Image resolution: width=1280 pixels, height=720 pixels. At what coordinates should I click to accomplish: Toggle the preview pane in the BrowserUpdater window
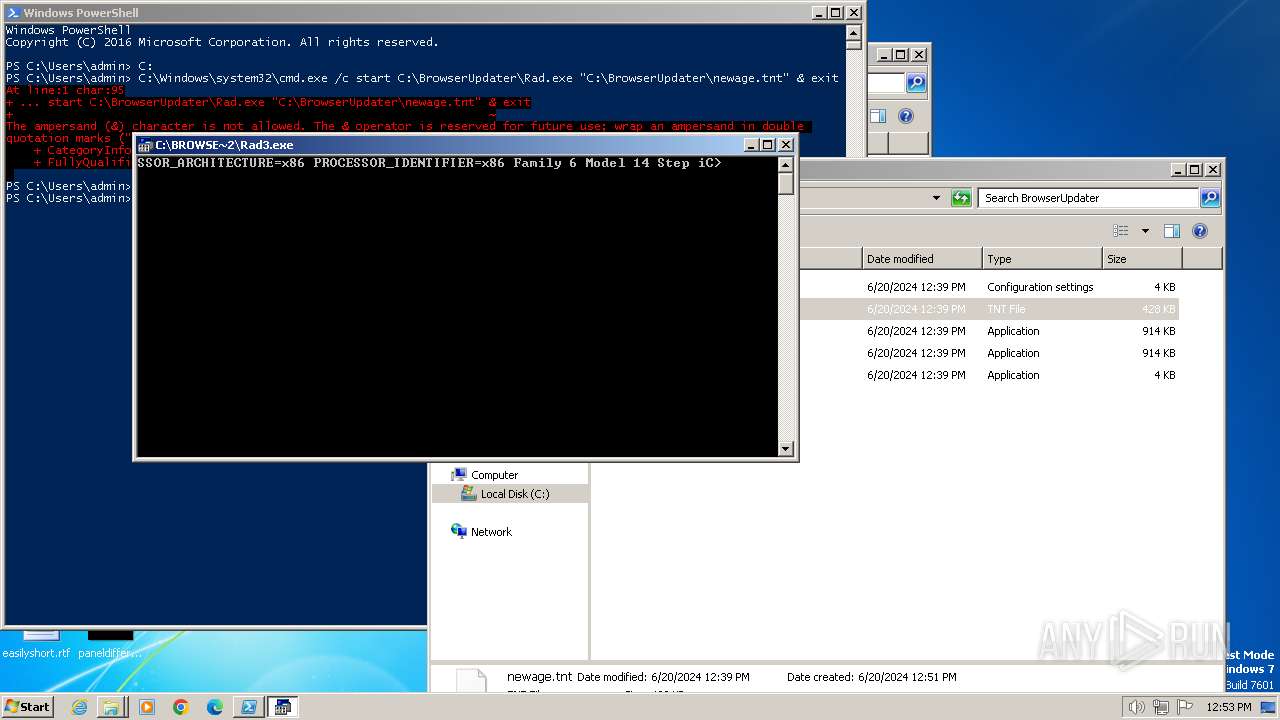pos(1172,231)
